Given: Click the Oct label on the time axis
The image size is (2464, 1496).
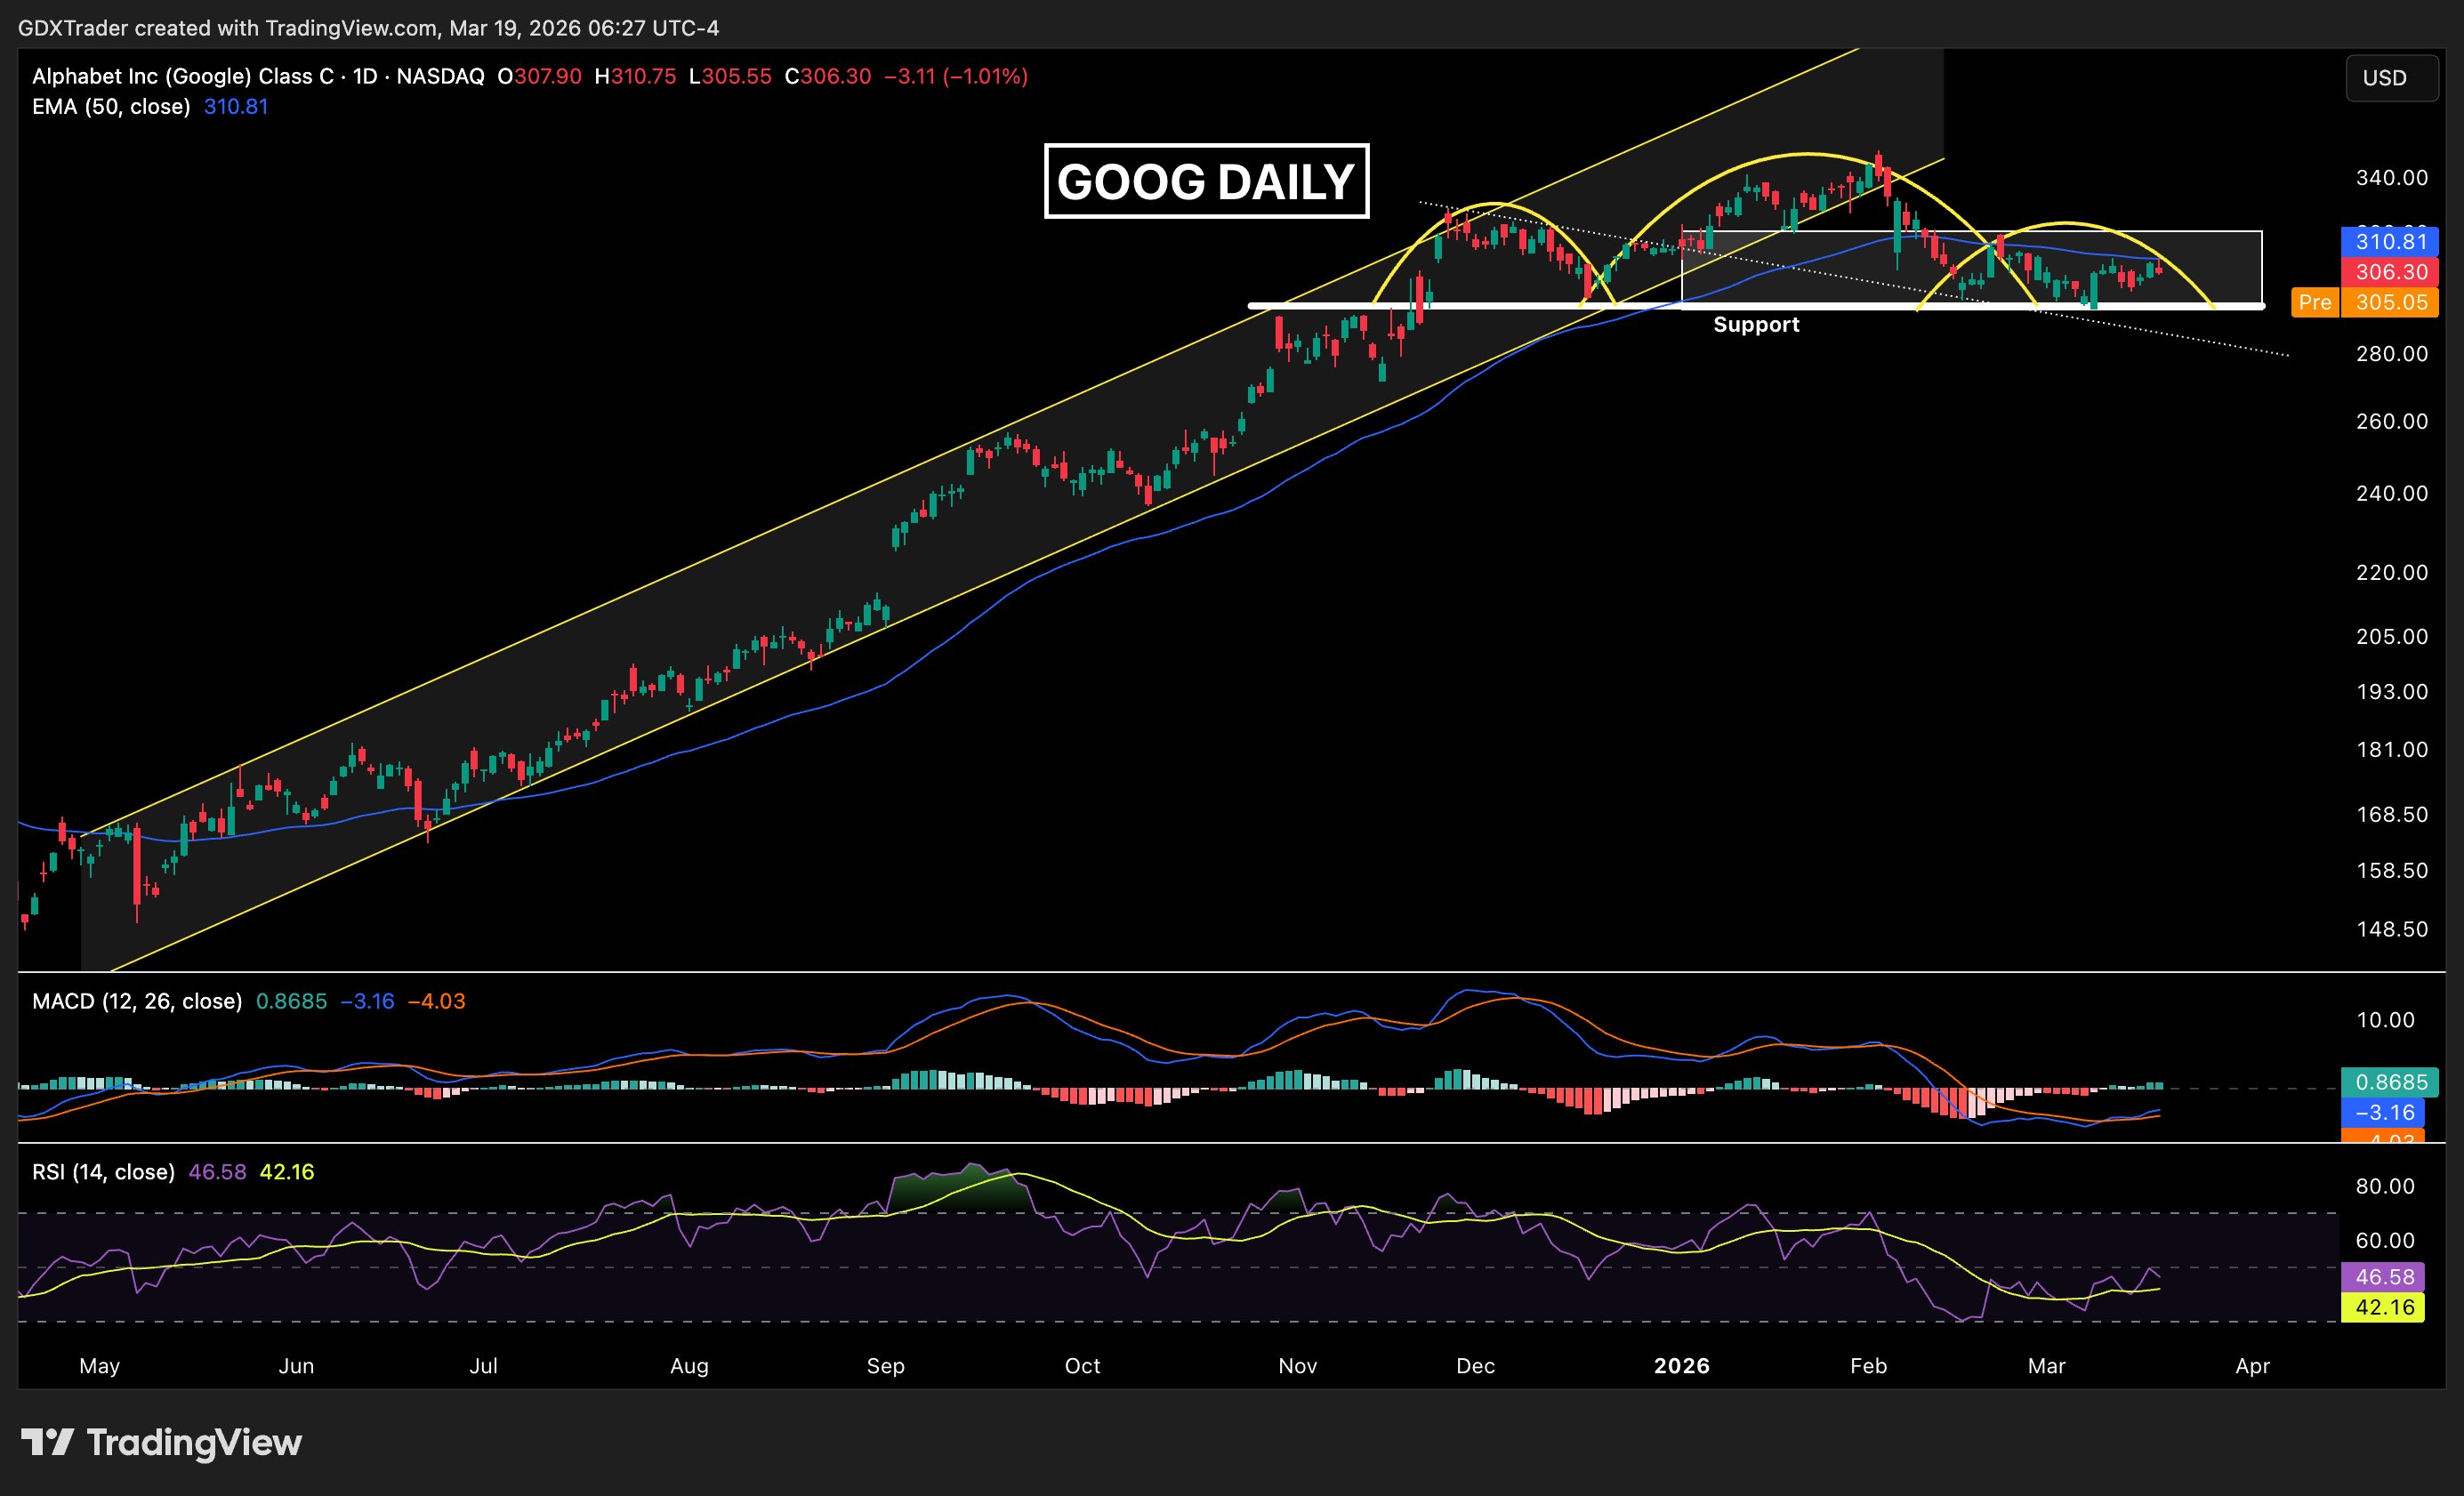Looking at the screenshot, I should [1082, 1366].
